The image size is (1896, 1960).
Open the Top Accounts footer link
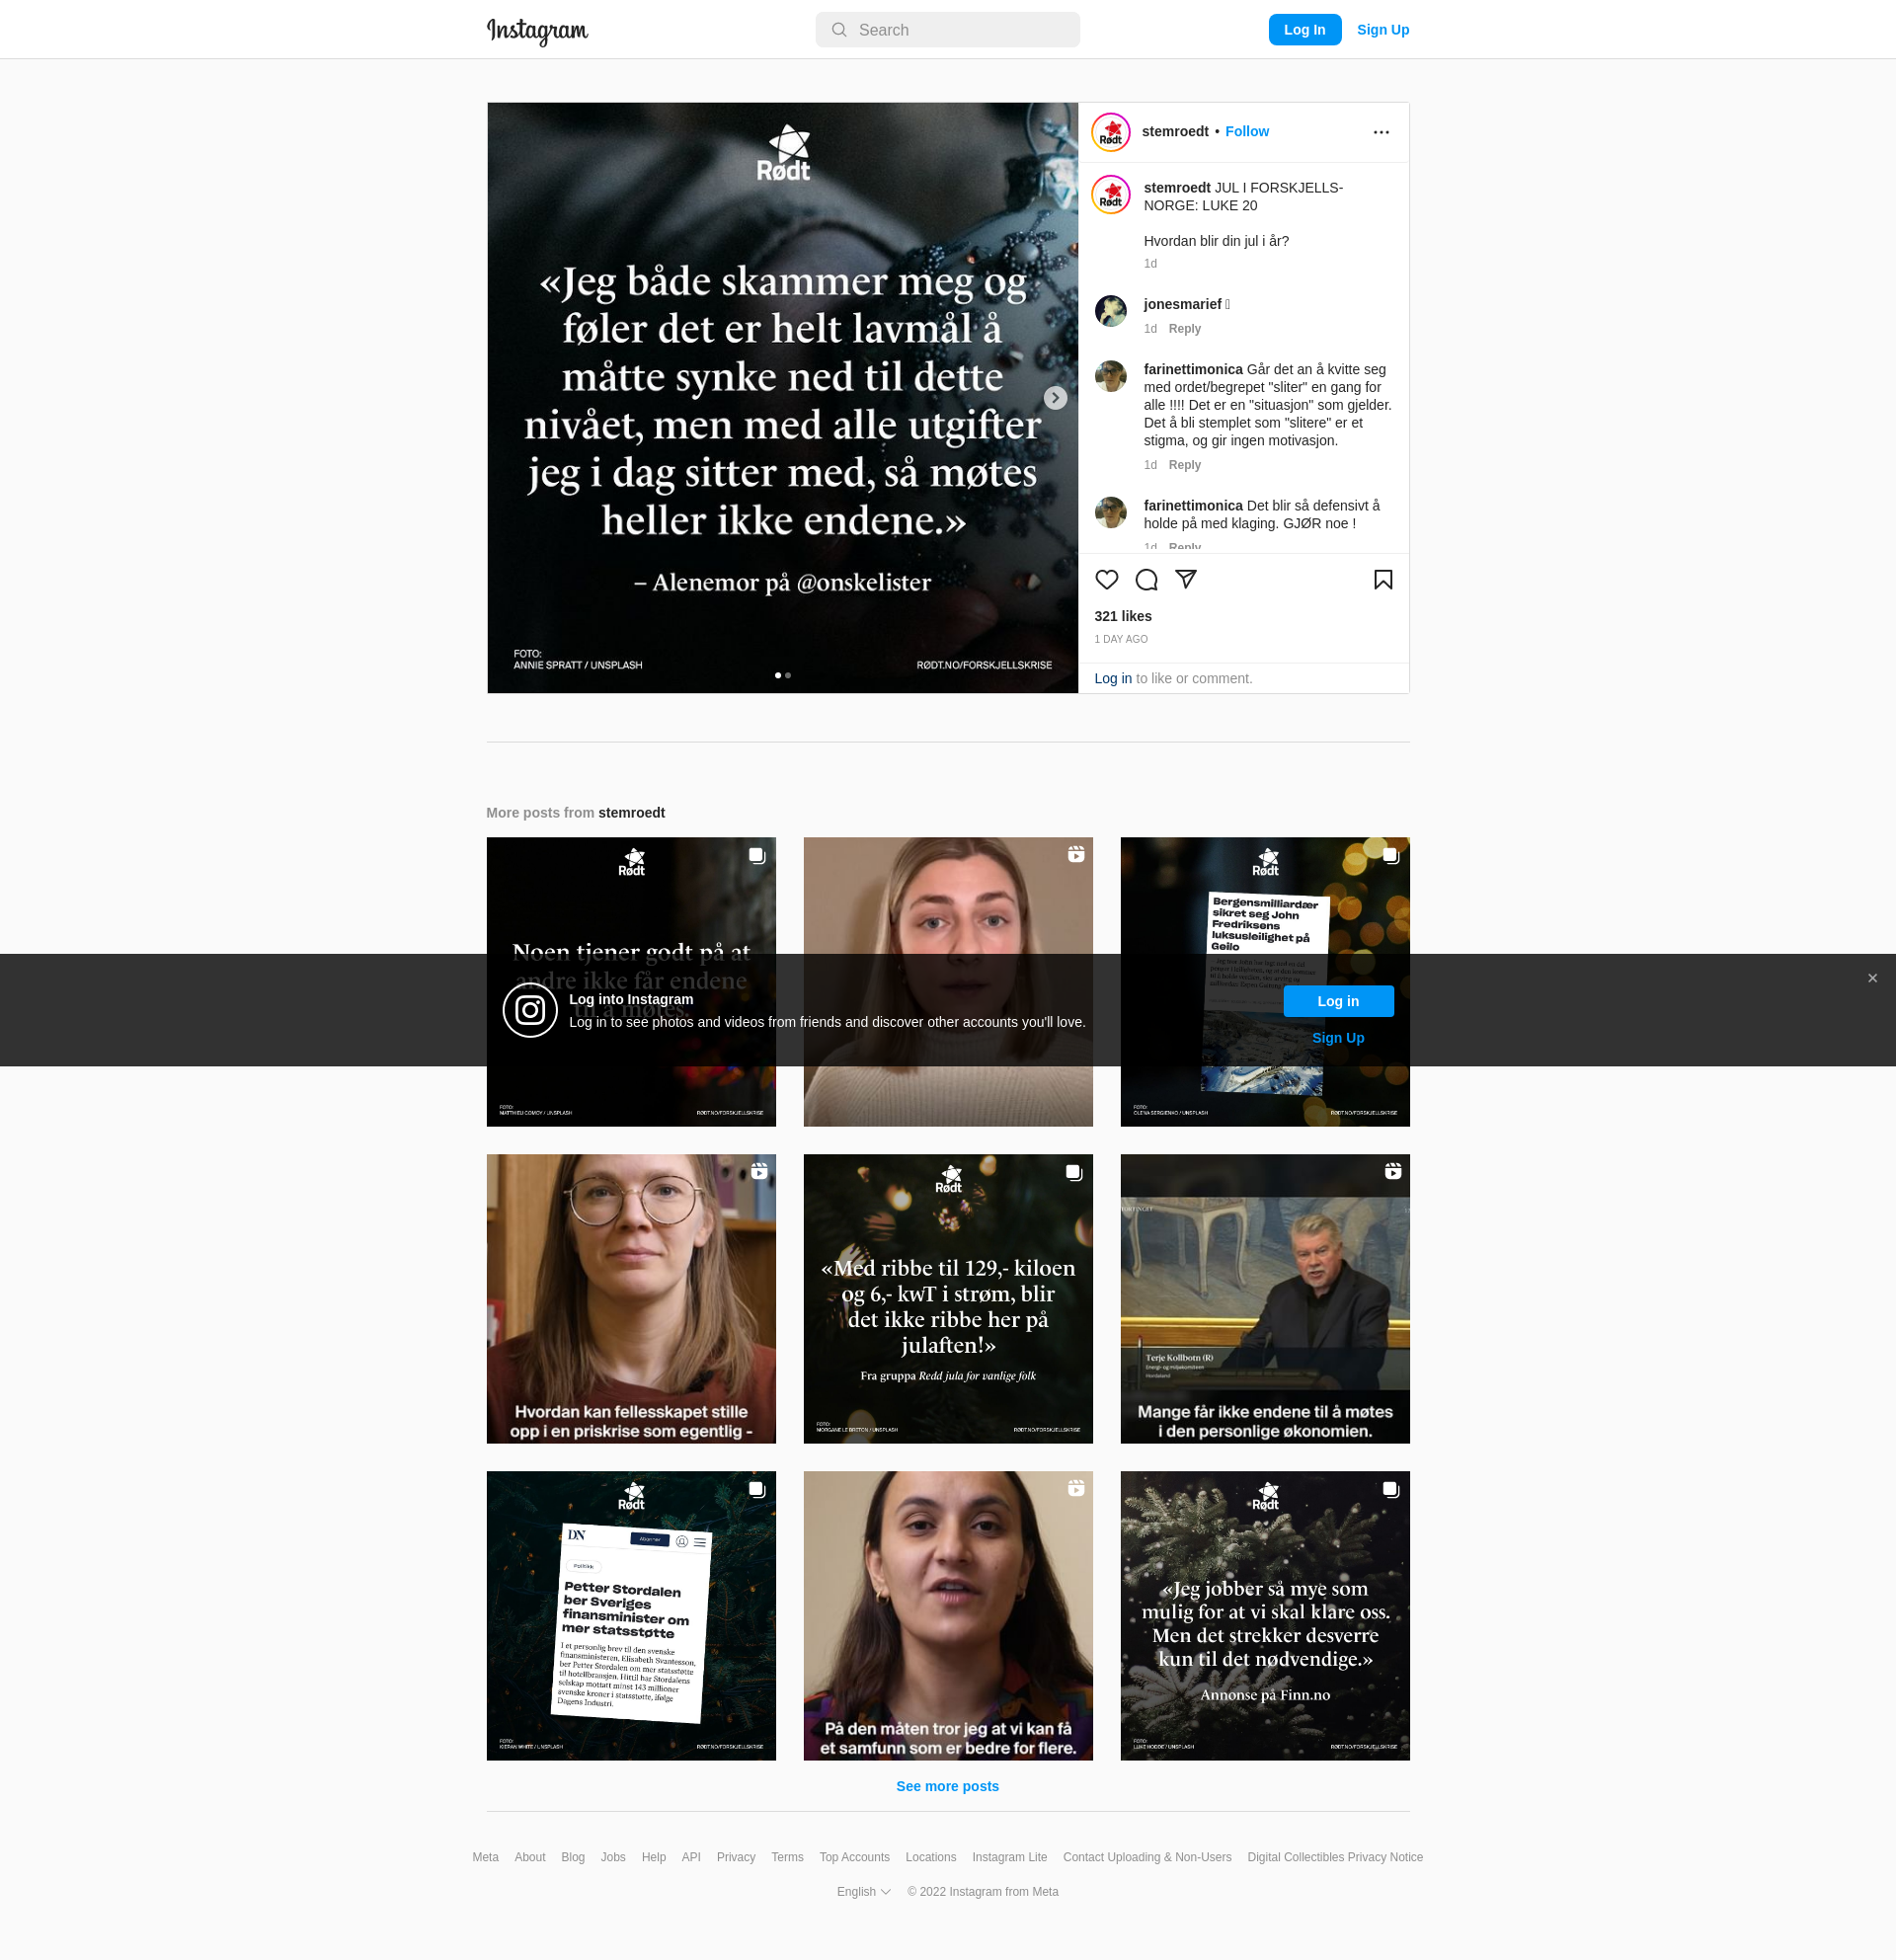pos(854,1857)
